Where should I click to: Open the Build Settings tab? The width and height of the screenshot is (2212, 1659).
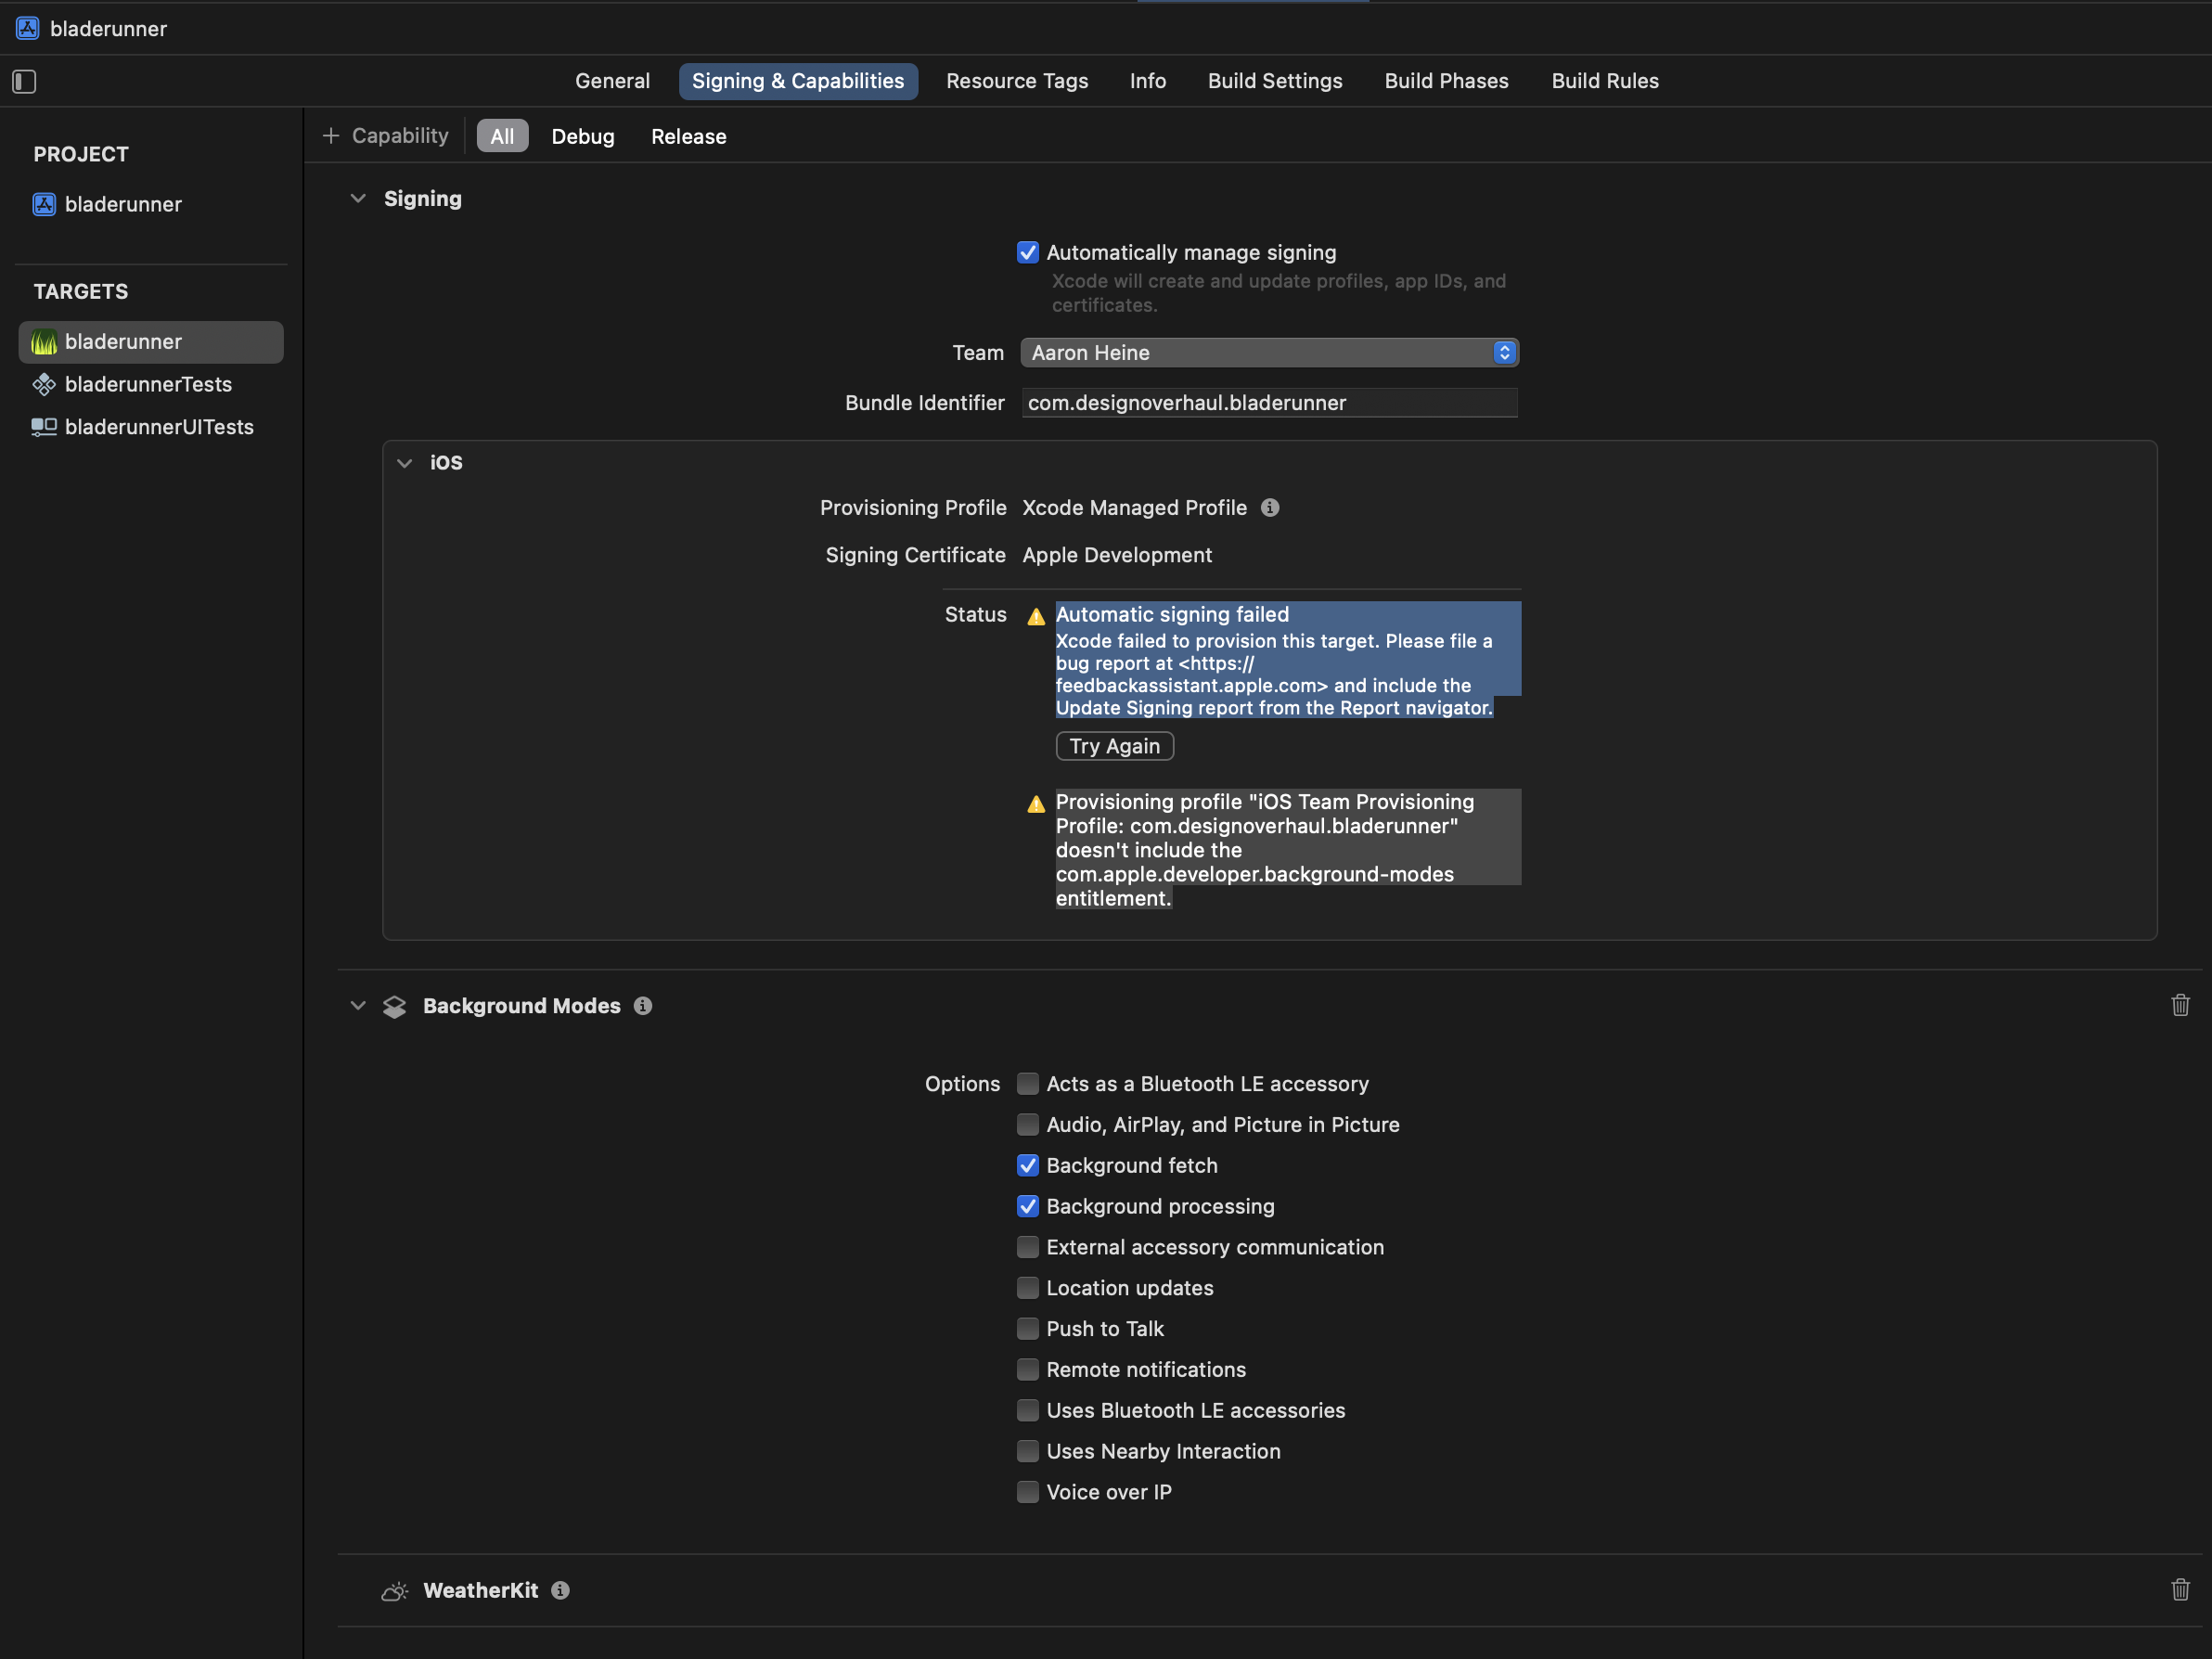point(1275,81)
